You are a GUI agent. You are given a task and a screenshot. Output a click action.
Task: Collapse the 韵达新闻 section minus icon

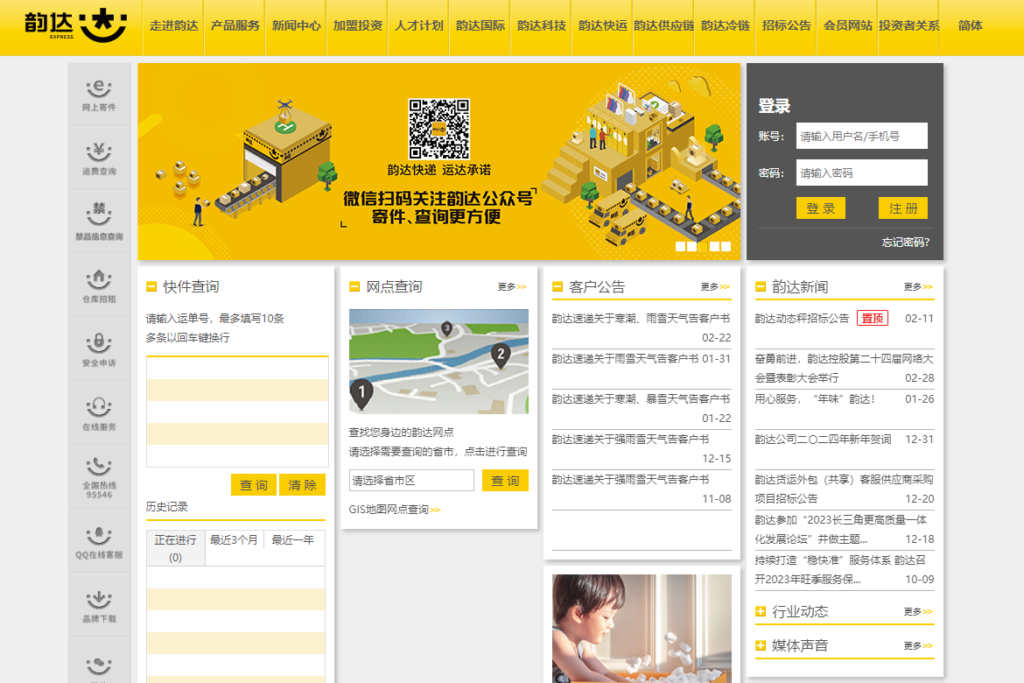point(760,287)
